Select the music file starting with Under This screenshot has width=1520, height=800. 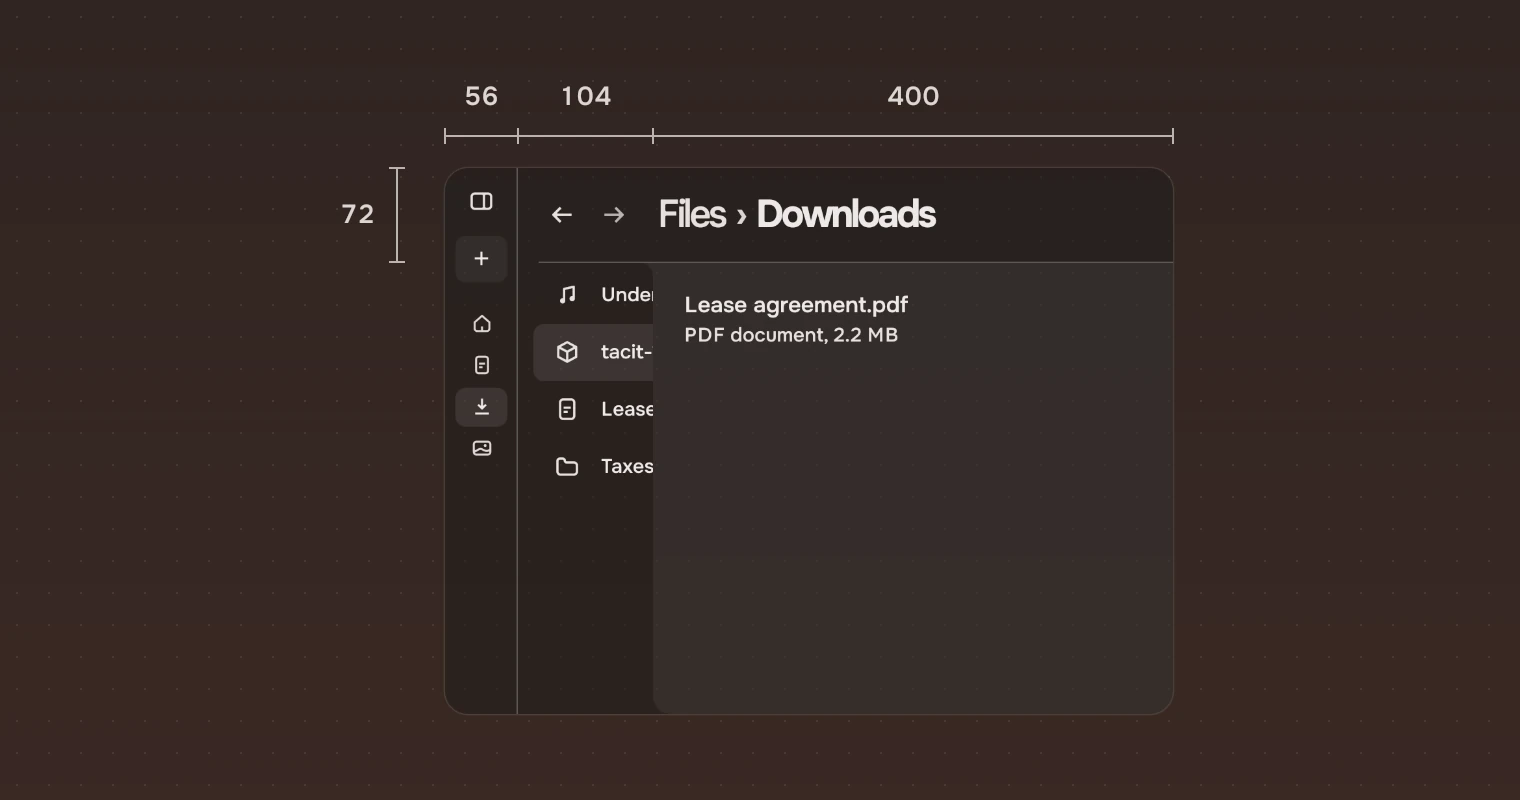pos(593,294)
